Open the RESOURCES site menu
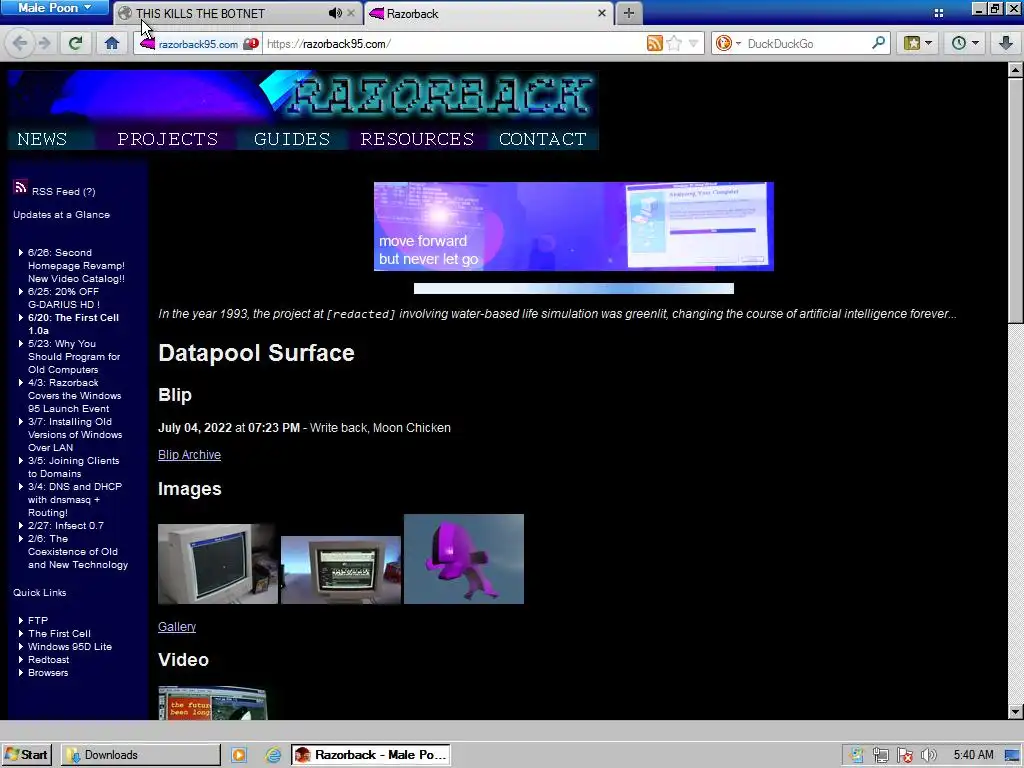1024x768 pixels. (417, 139)
